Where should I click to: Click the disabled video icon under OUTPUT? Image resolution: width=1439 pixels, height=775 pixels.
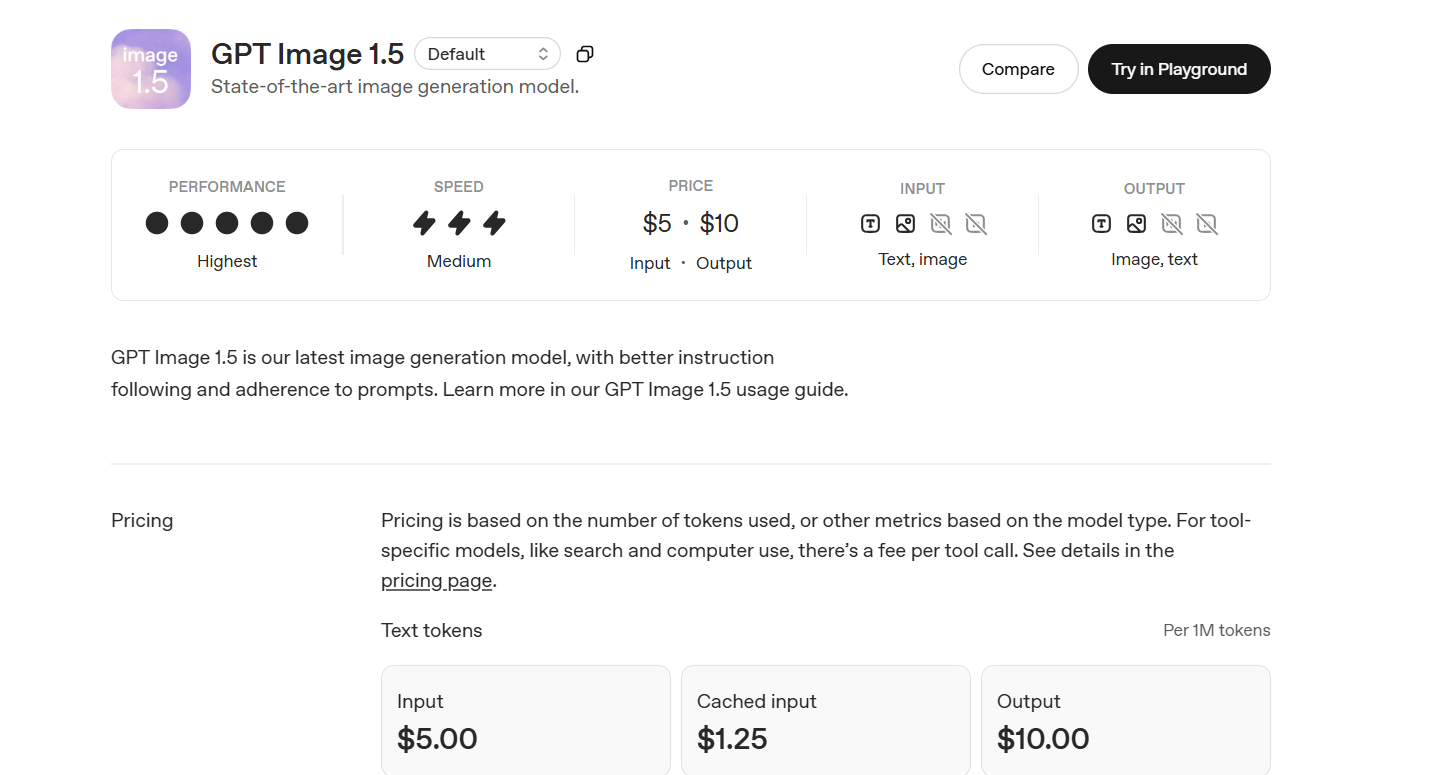tap(1207, 223)
